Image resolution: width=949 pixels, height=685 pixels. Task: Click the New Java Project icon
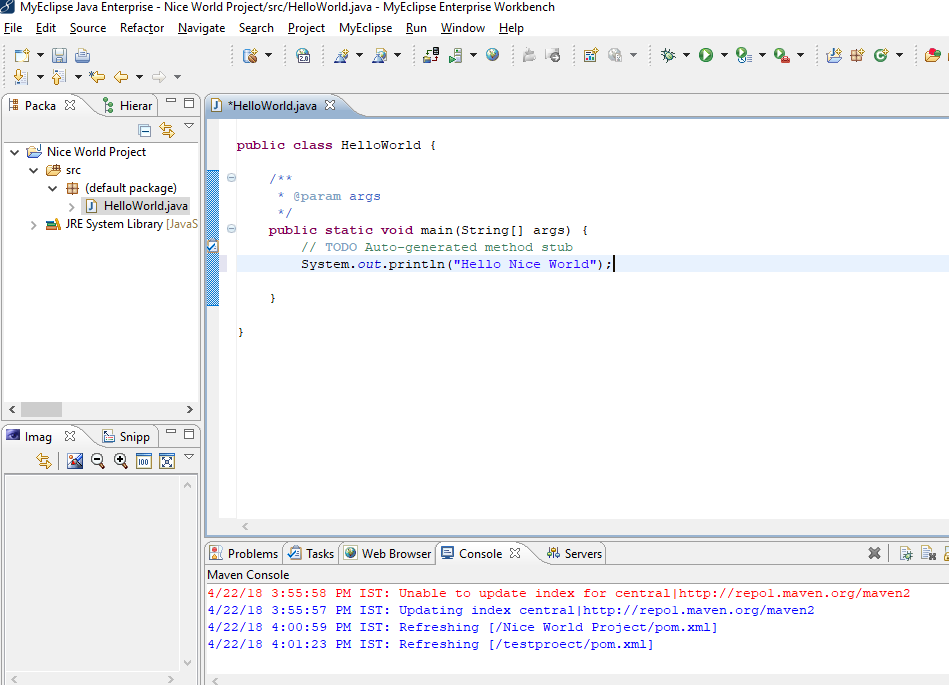tap(834, 56)
